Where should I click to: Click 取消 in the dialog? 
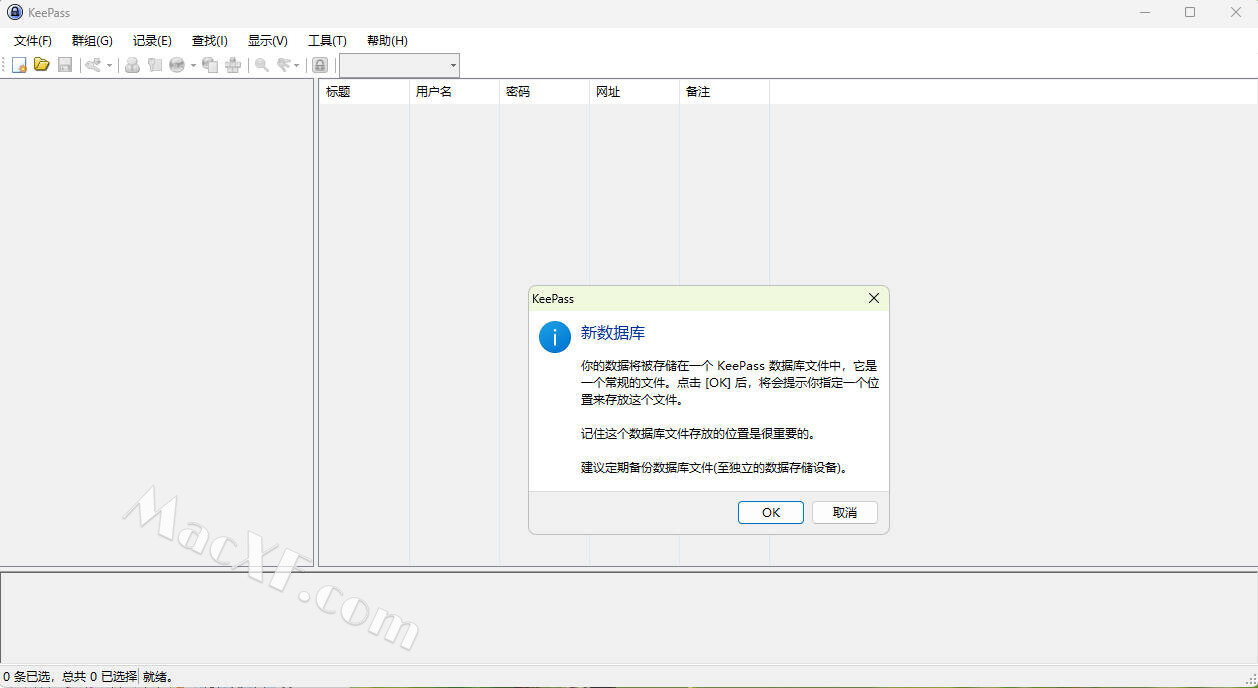[845, 512]
